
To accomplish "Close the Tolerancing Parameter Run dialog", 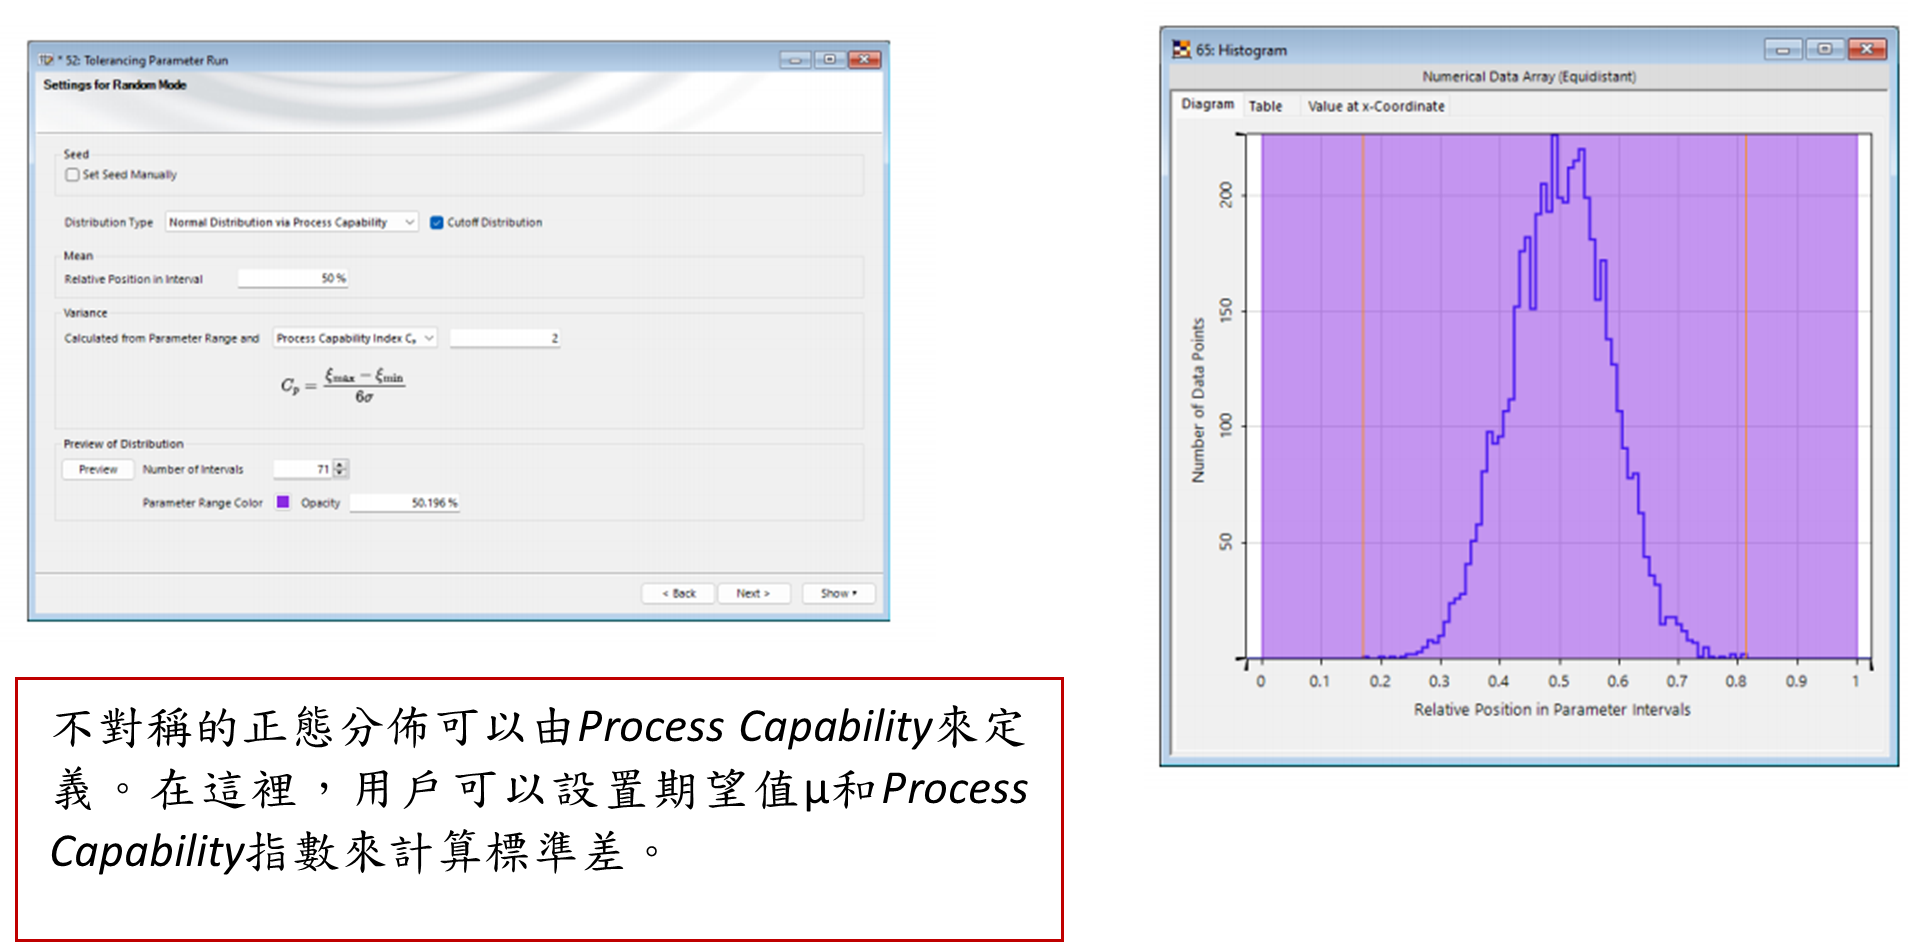I will tap(864, 60).
